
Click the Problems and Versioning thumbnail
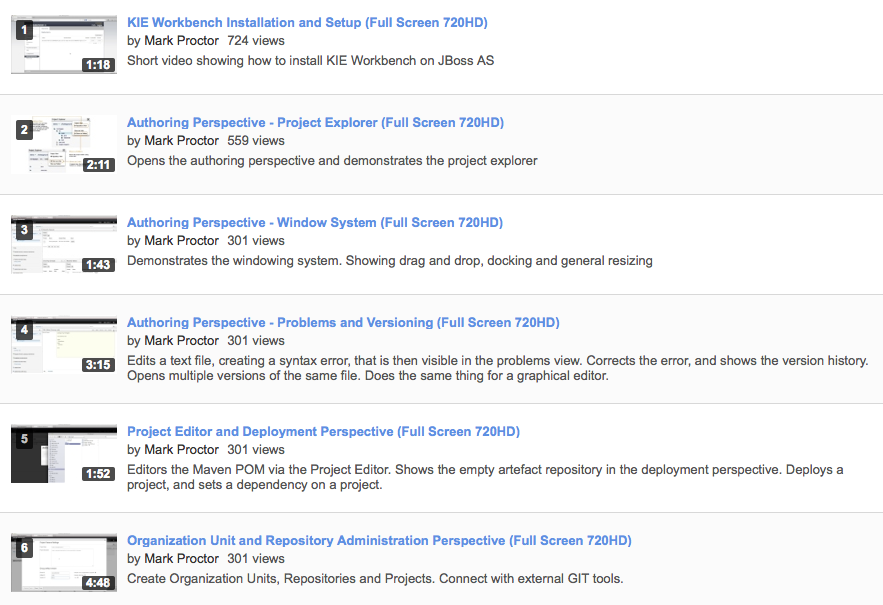64,345
